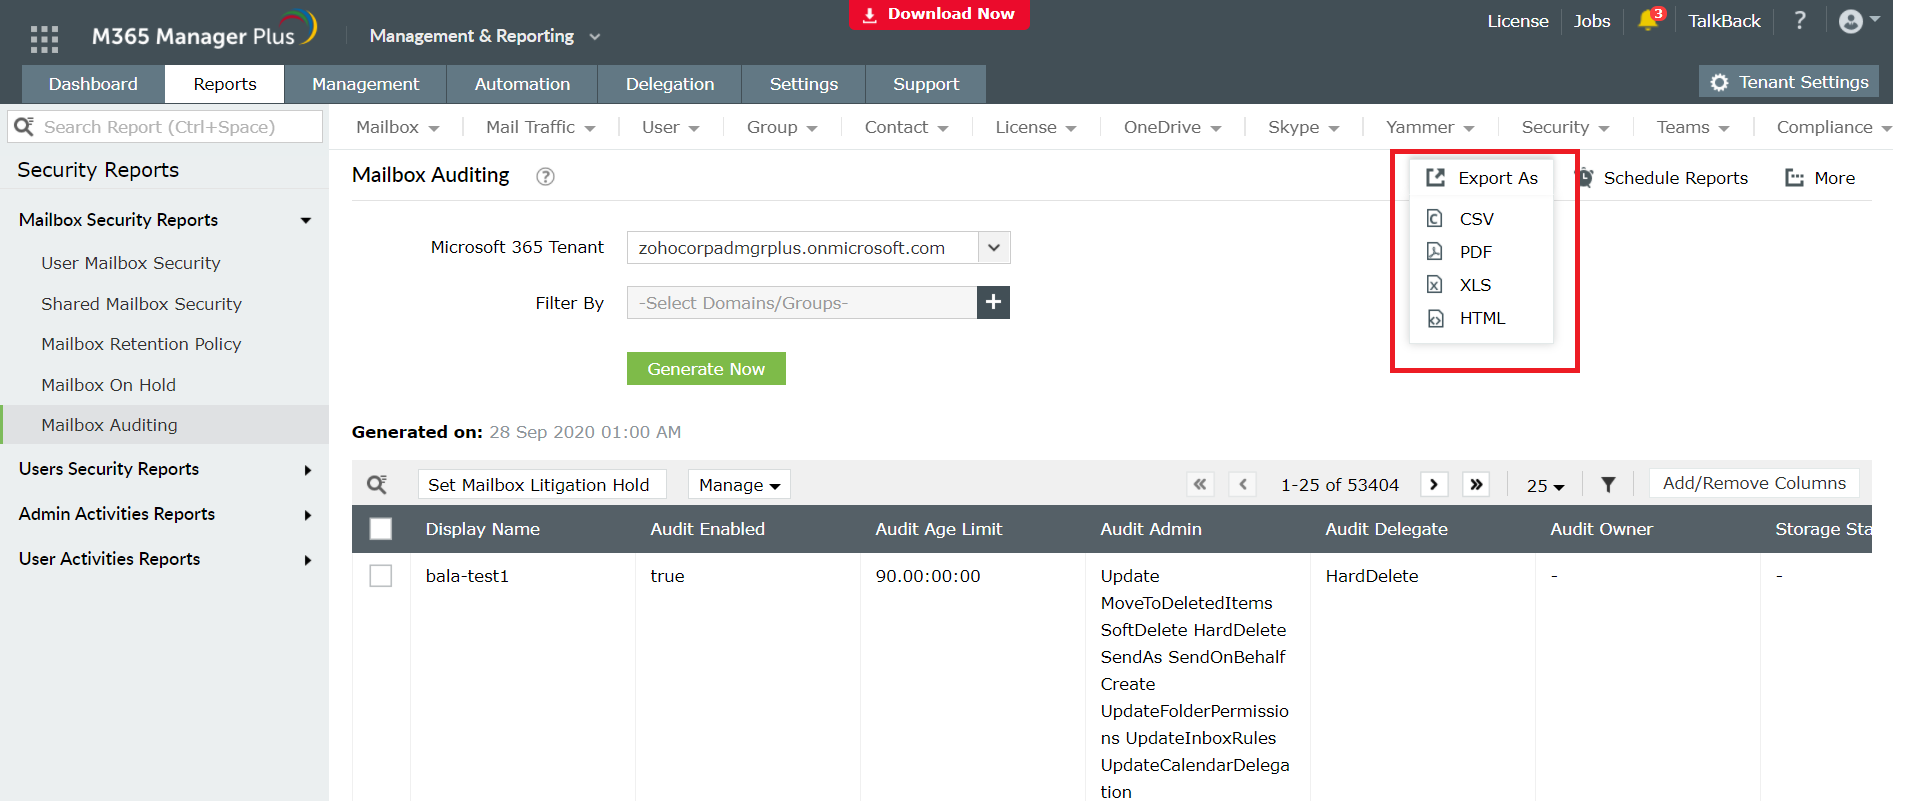Open Mailbox On Hold report
This screenshot has width=1914, height=801.
point(108,385)
